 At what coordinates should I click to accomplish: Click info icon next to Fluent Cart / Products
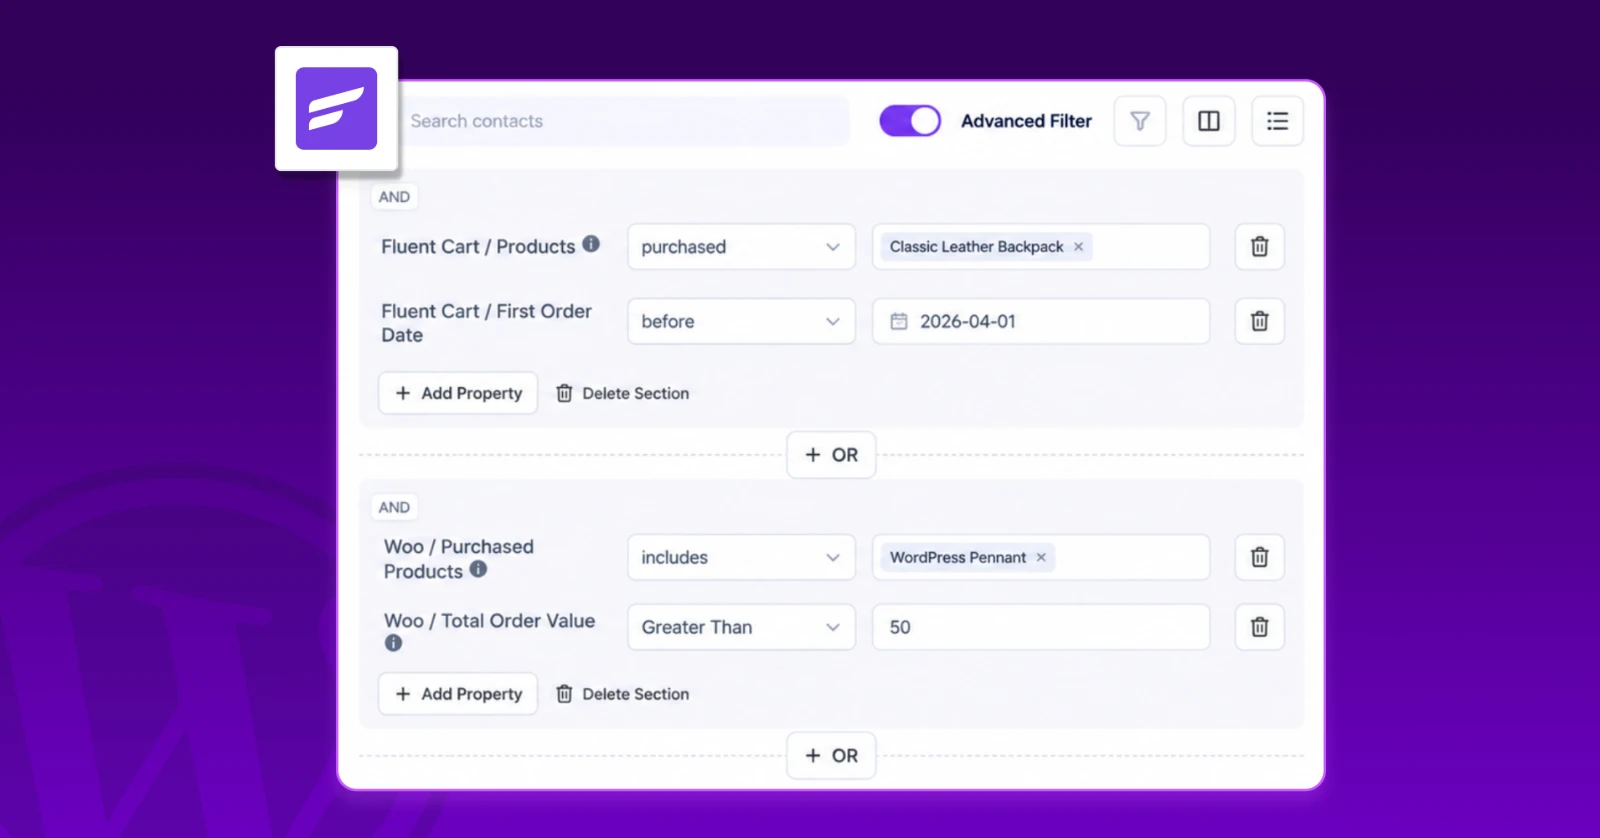[x=591, y=243]
